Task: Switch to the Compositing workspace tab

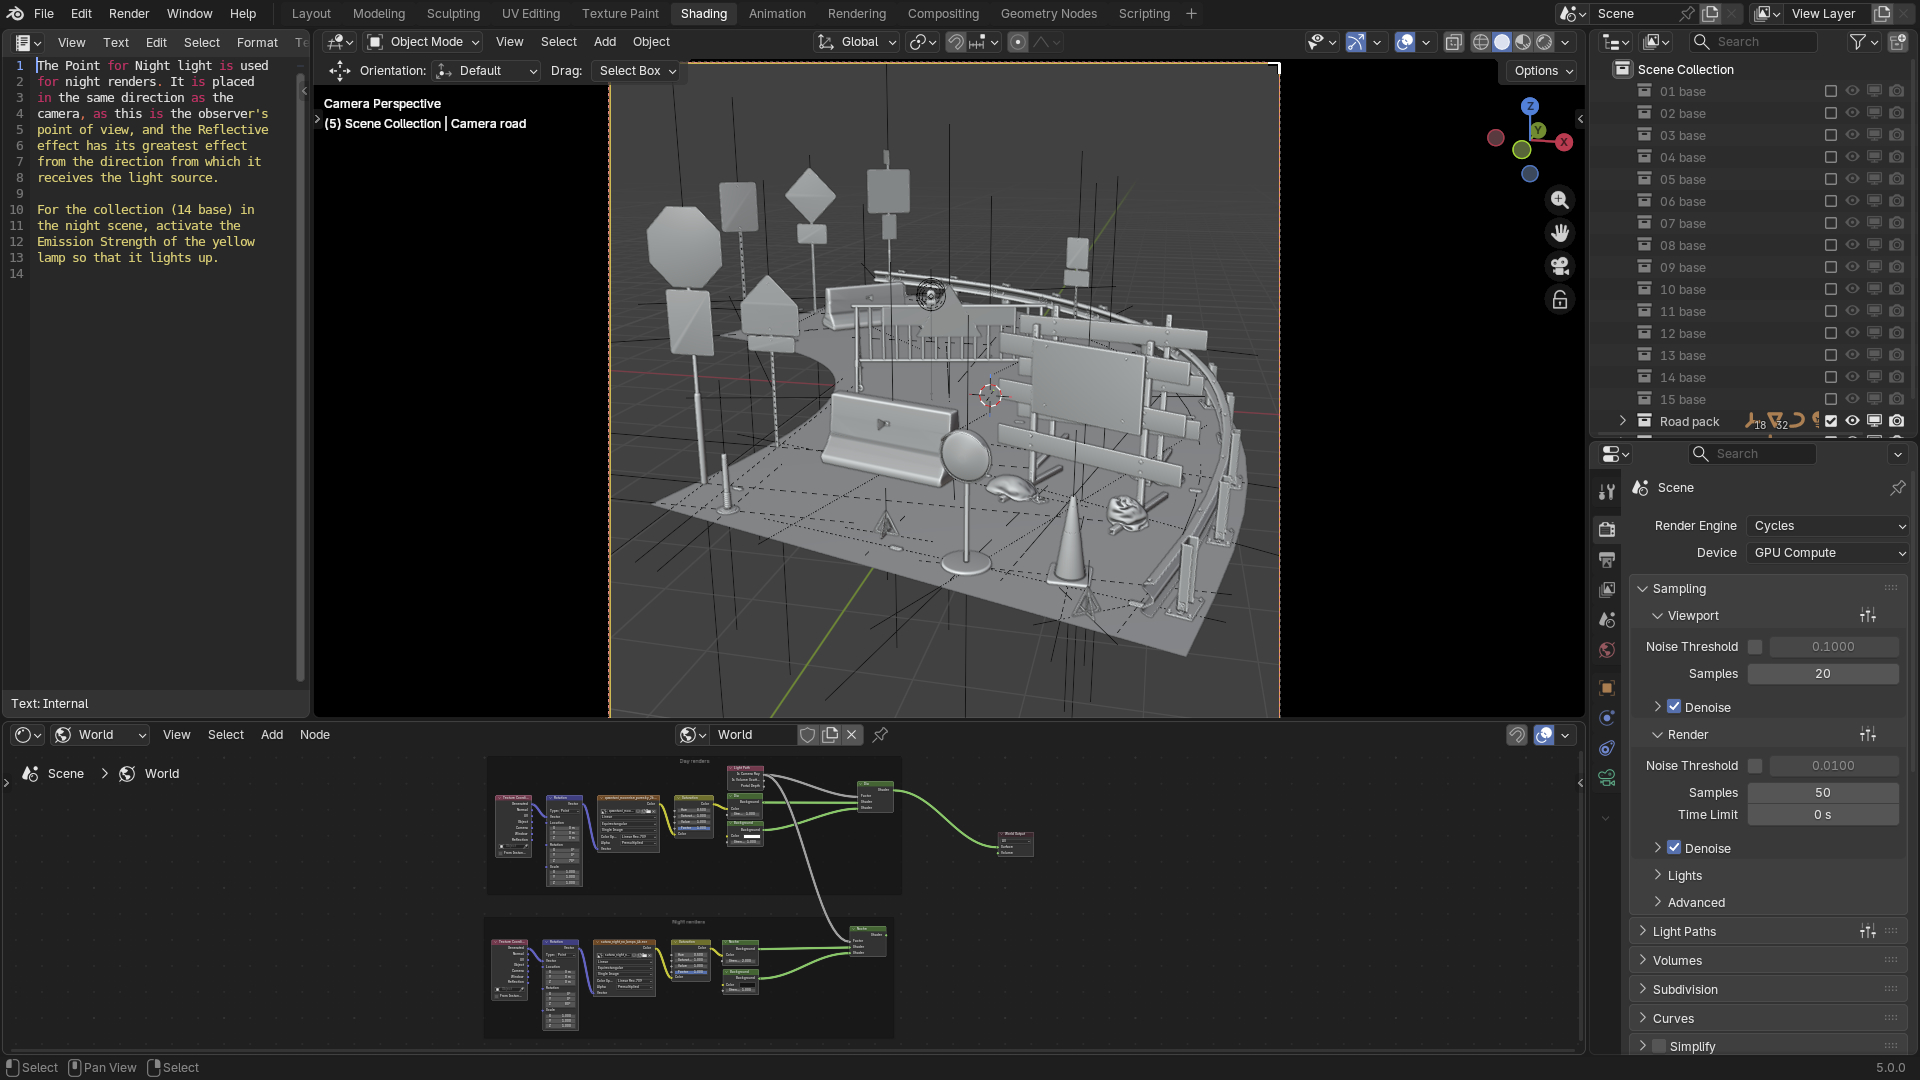Action: coord(942,14)
